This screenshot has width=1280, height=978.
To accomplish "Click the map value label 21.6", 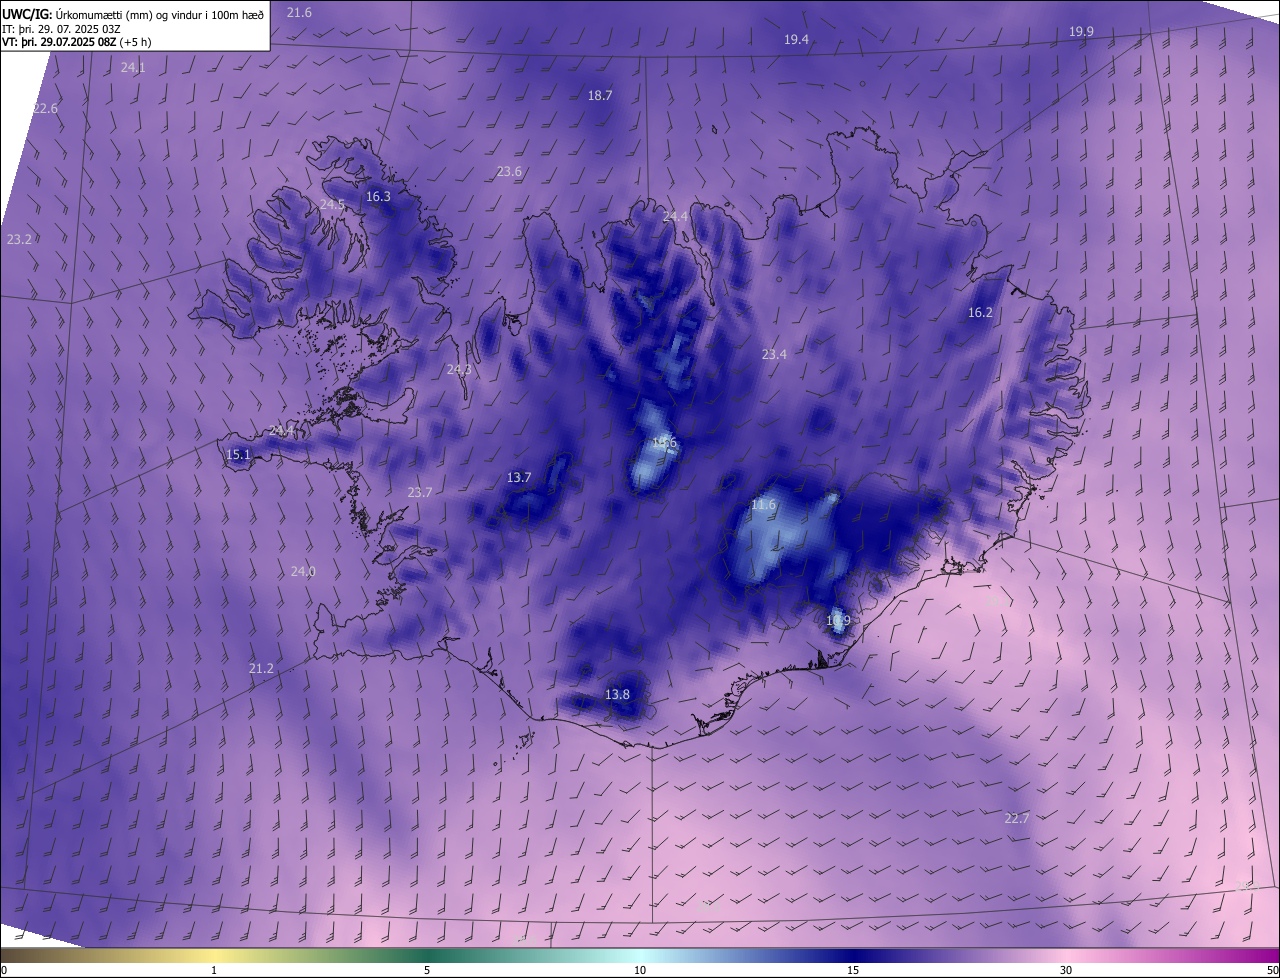I will point(299,12).
